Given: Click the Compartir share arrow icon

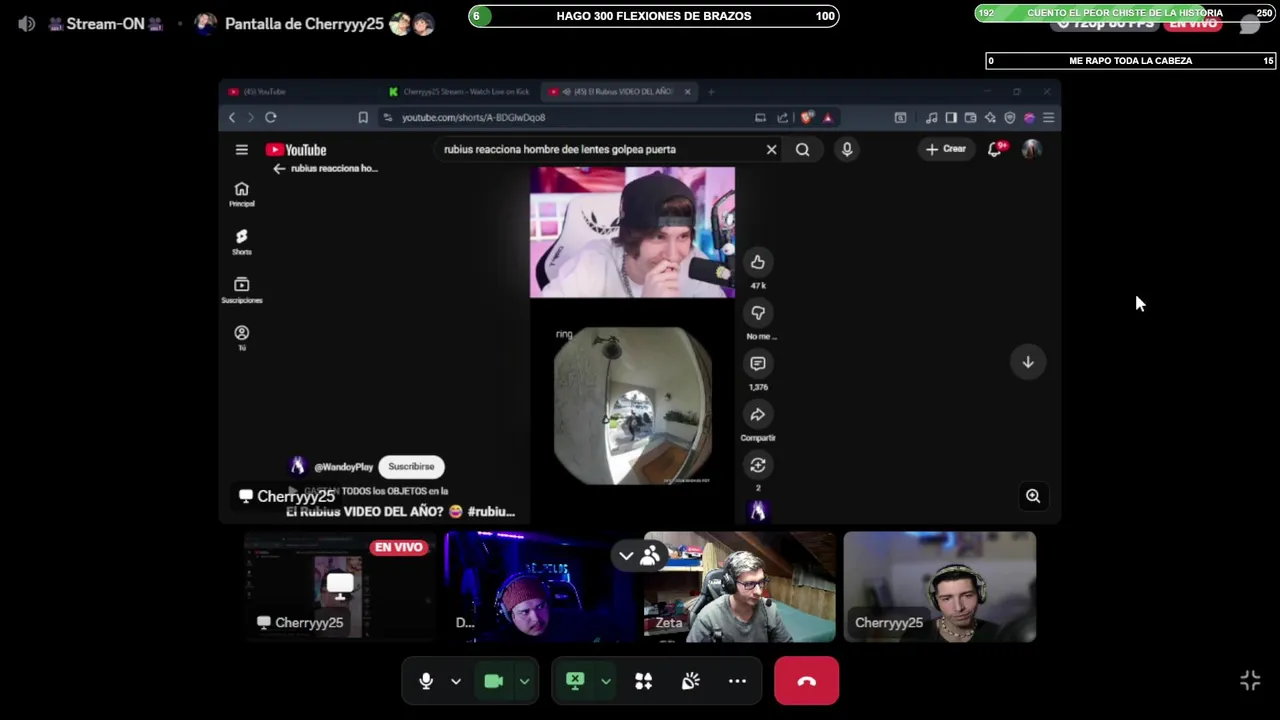Looking at the screenshot, I should pos(758,415).
